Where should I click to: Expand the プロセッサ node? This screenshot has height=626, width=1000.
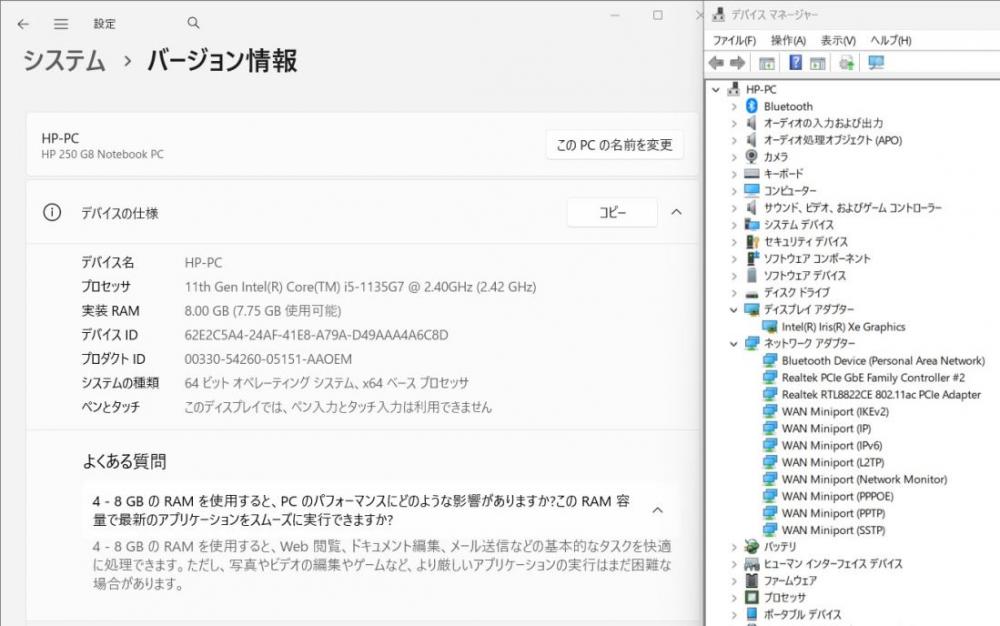pos(733,598)
